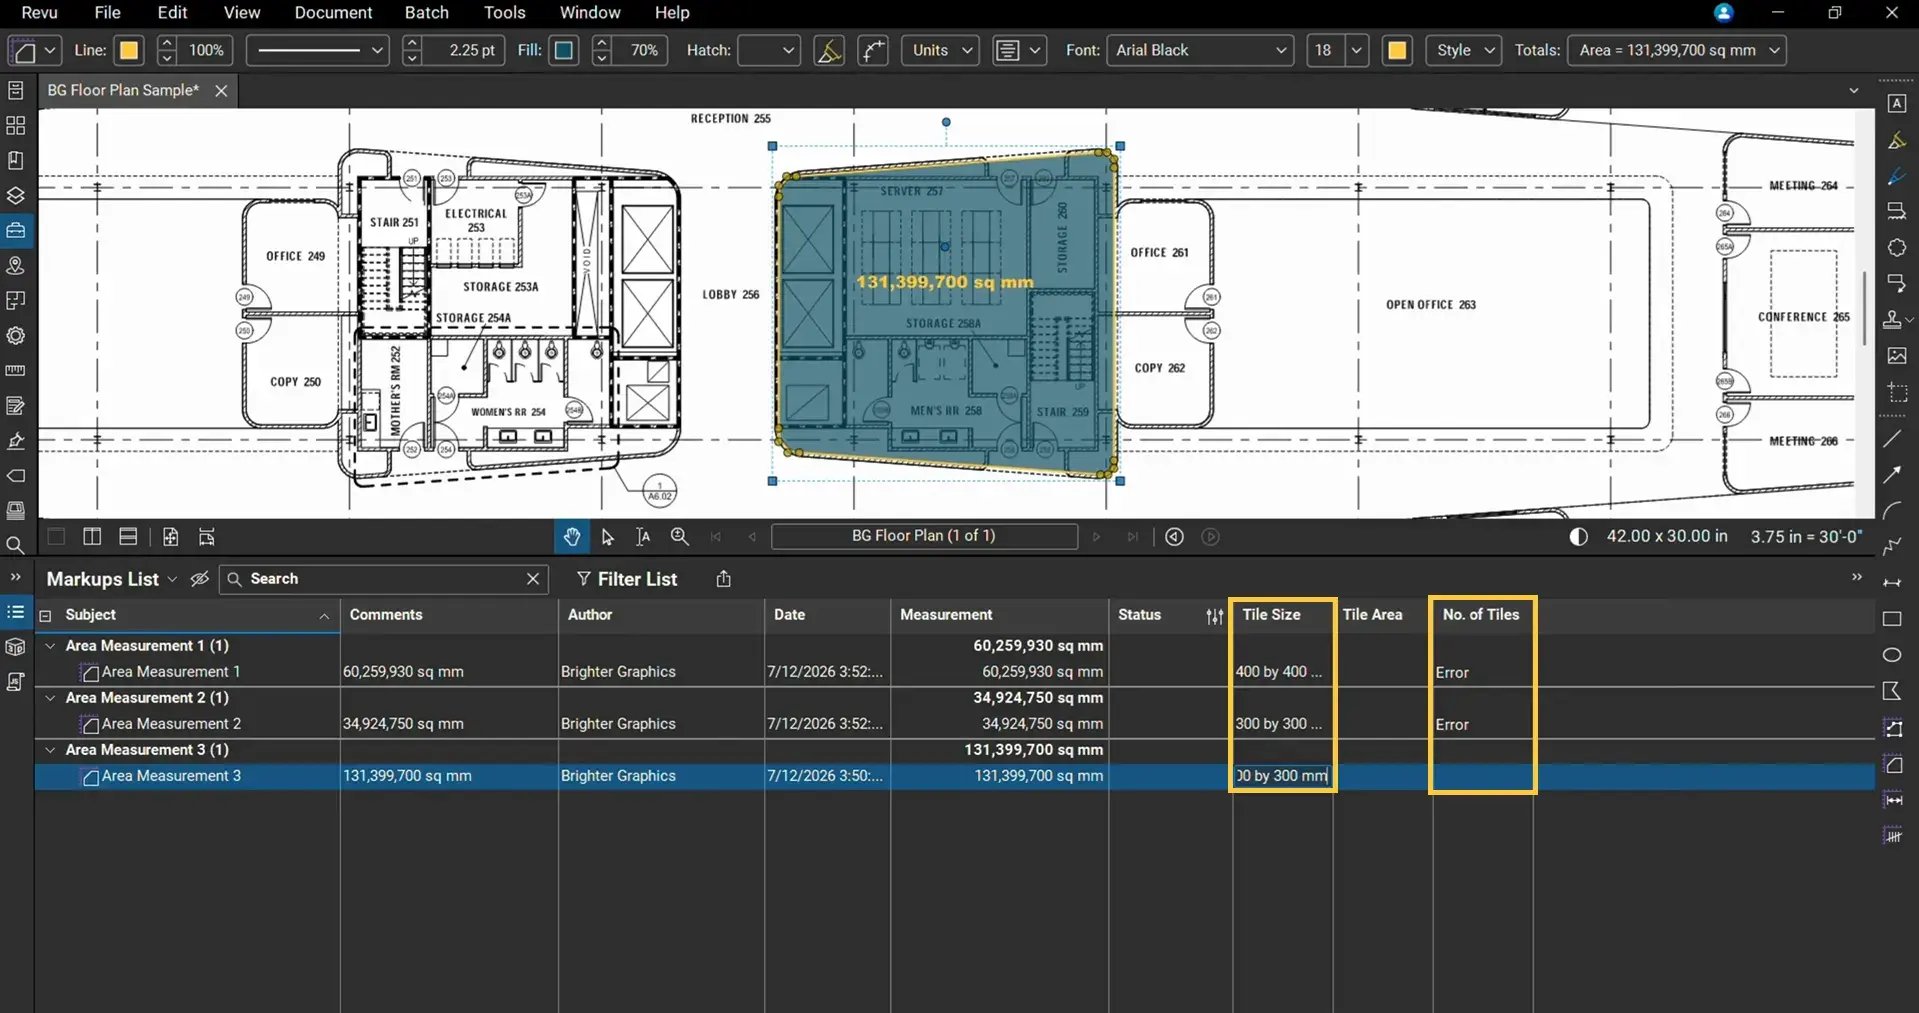This screenshot has height=1013, width=1919.
Task: Choose the Select arrow cursor tool
Action: tap(607, 537)
